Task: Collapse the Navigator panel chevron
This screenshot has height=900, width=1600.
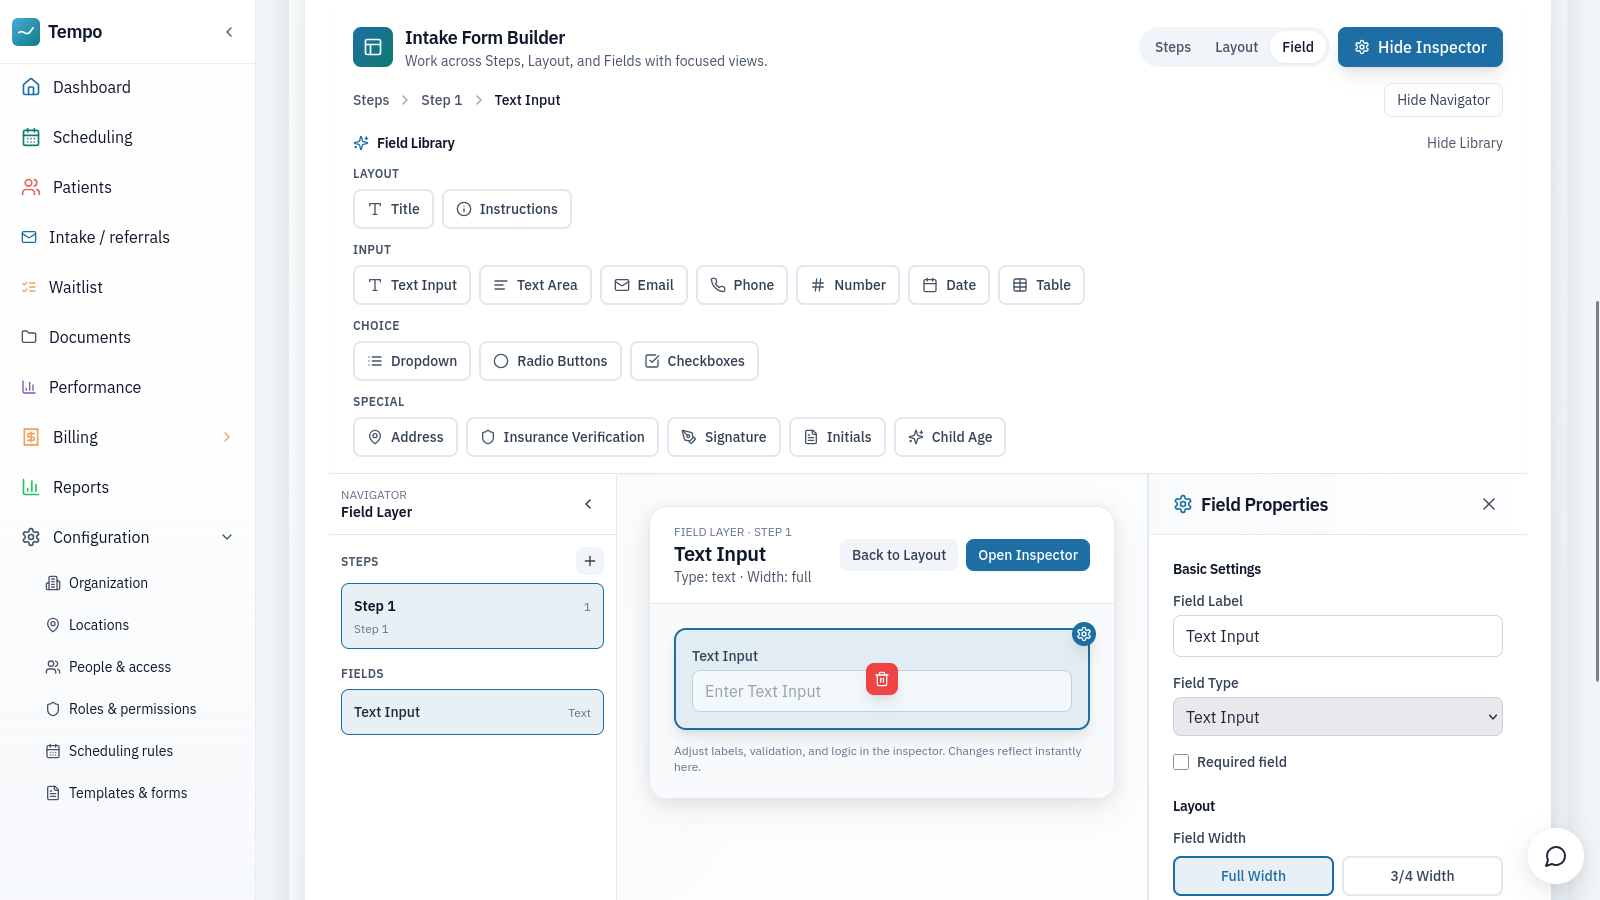Action: tap(588, 504)
